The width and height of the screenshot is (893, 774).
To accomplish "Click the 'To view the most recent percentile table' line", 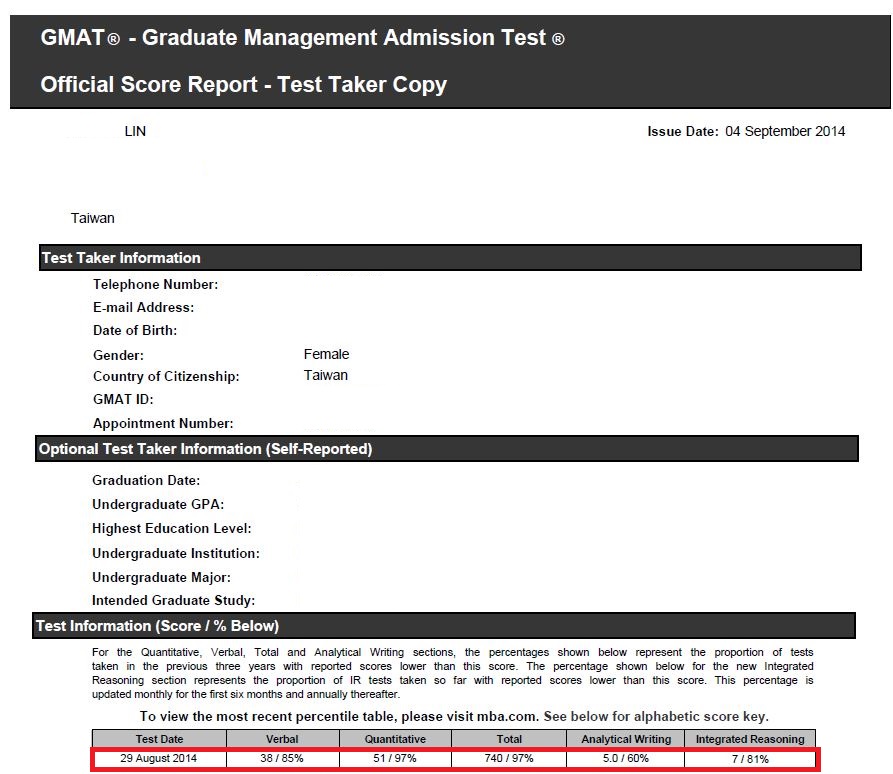I will [x=454, y=716].
